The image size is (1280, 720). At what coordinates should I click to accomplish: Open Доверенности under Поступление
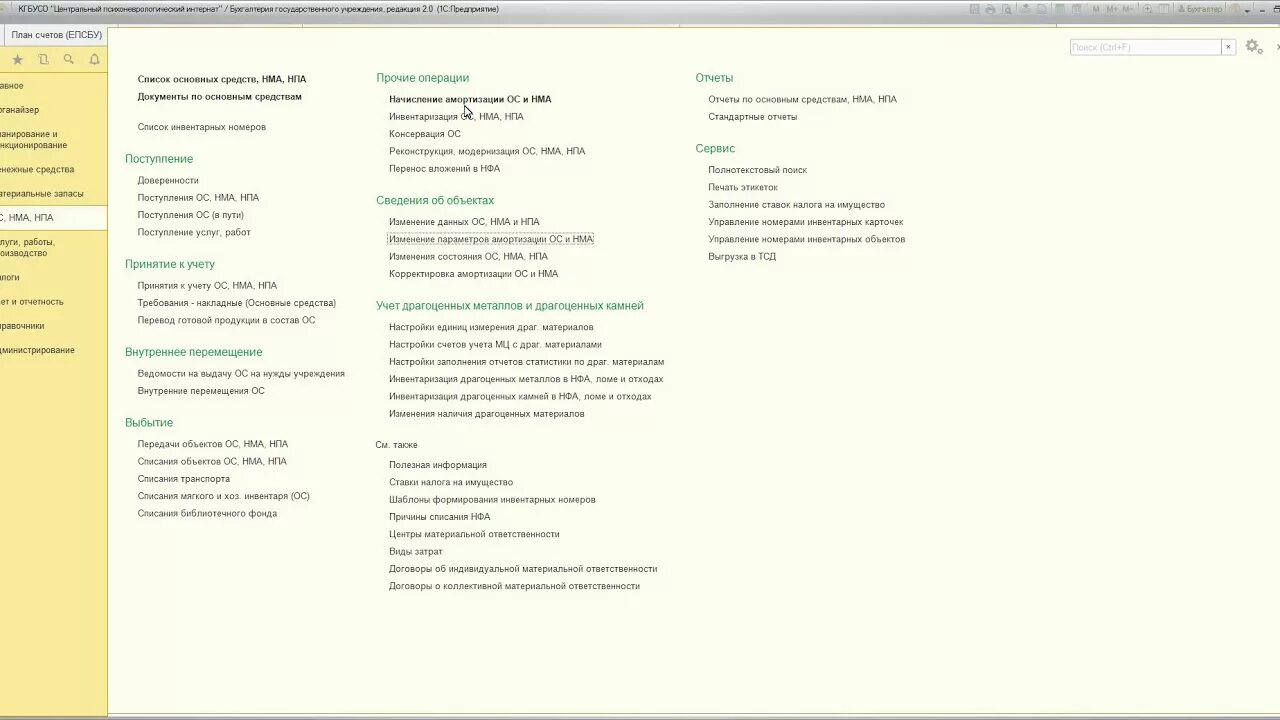point(168,180)
